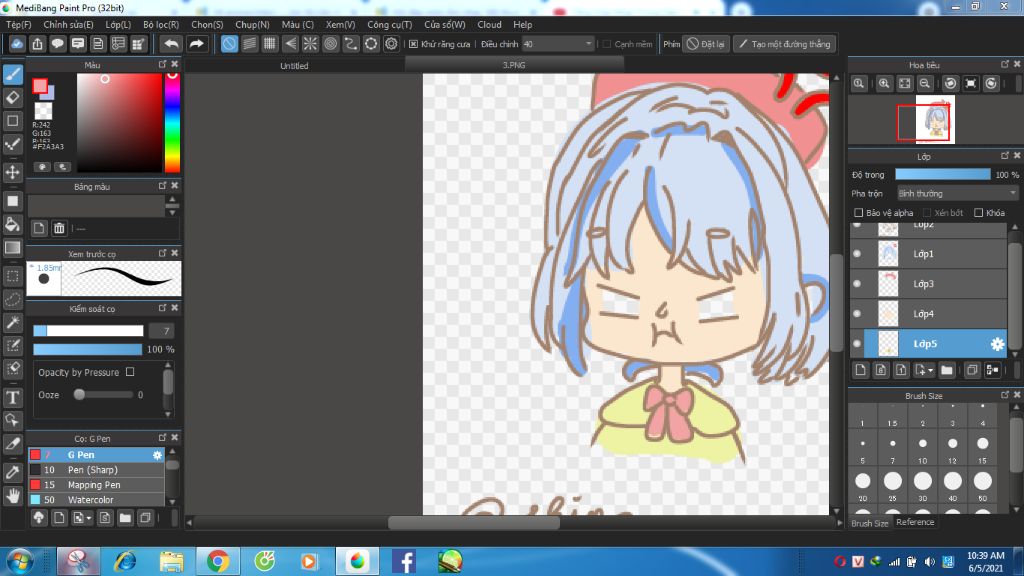
Task: Select the Rectangle Select tool
Action: coord(13,276)
